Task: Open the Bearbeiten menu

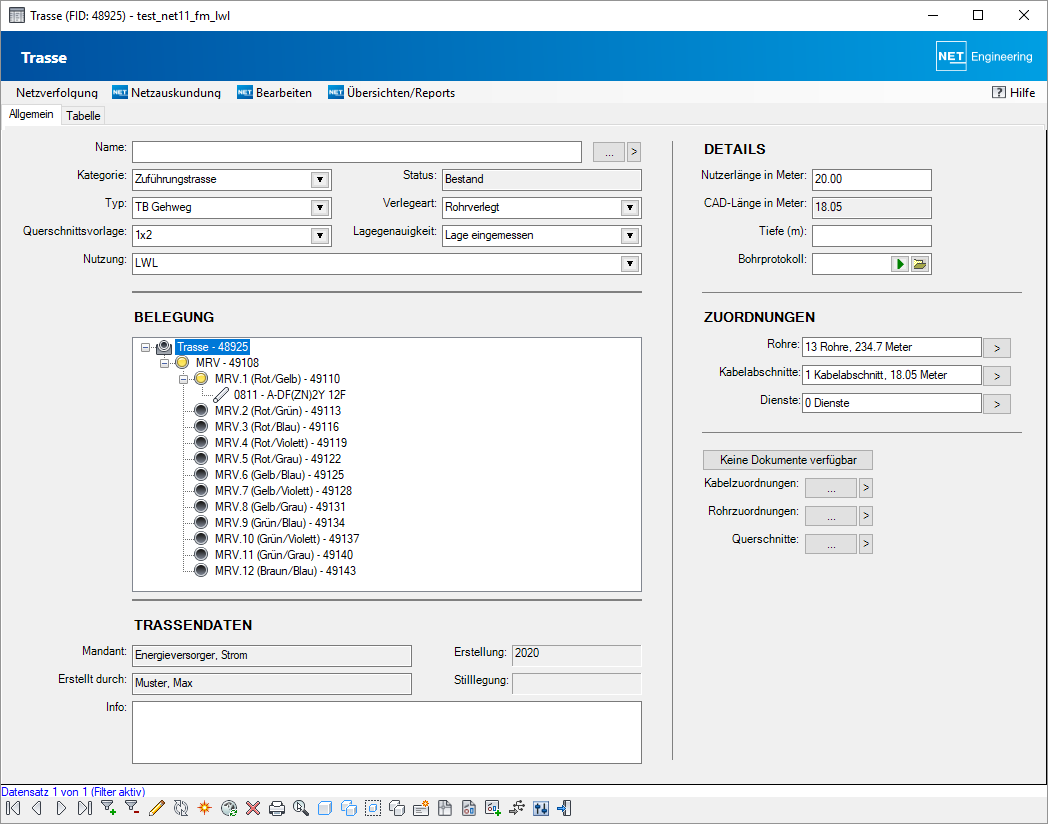Action: coord(275,93)
